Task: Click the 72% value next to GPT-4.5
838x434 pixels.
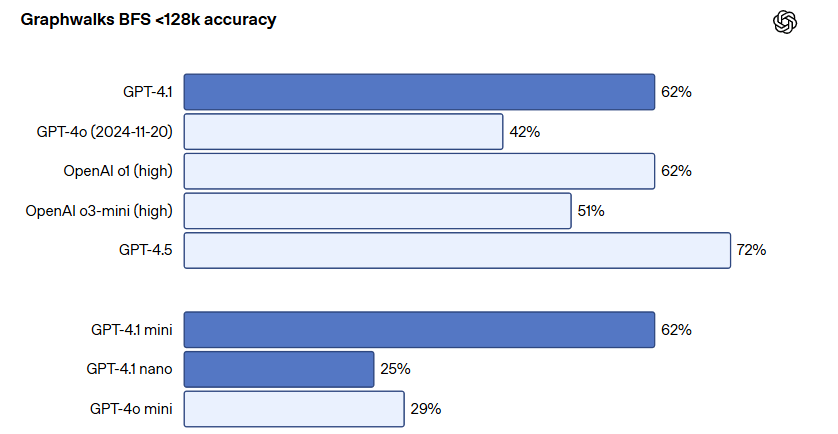Action: 751,250
